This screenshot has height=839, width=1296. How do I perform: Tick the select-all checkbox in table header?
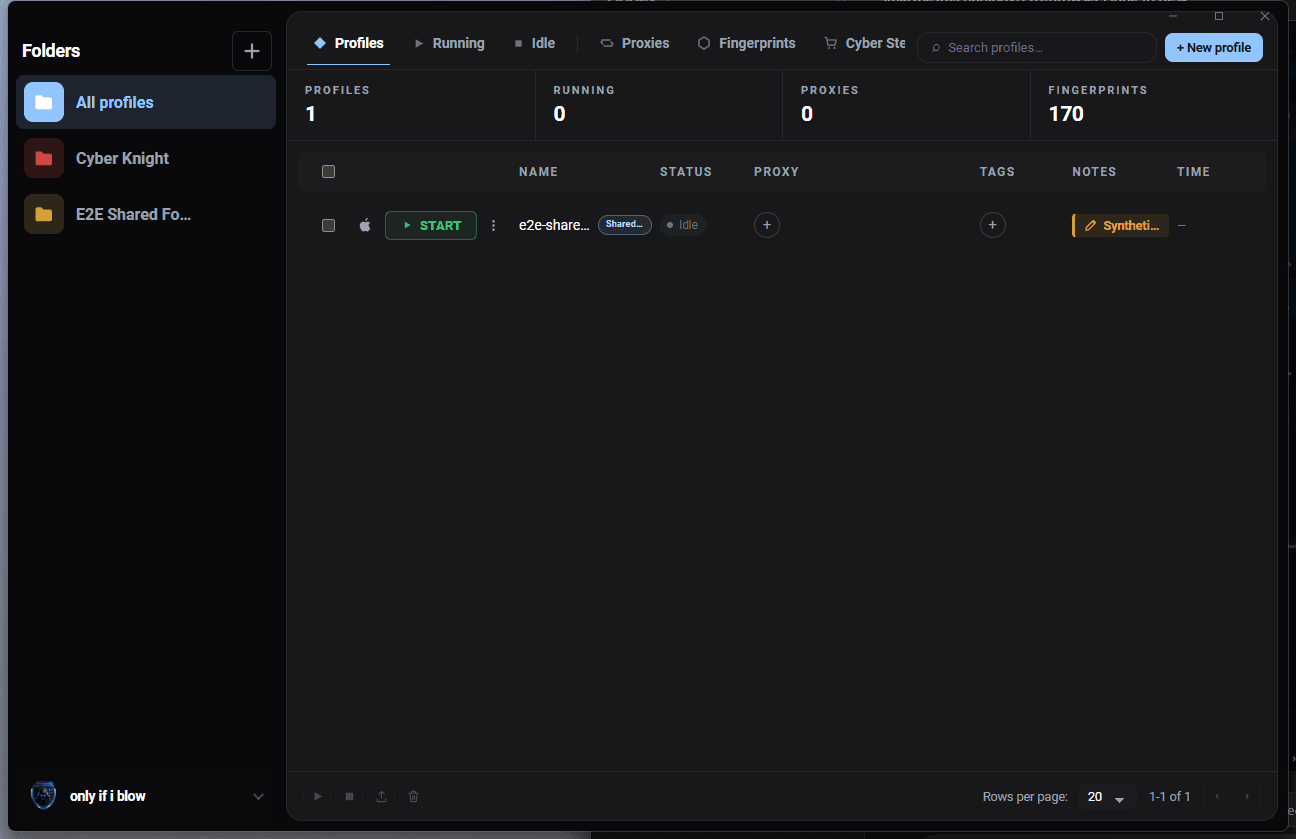[328, 172]
